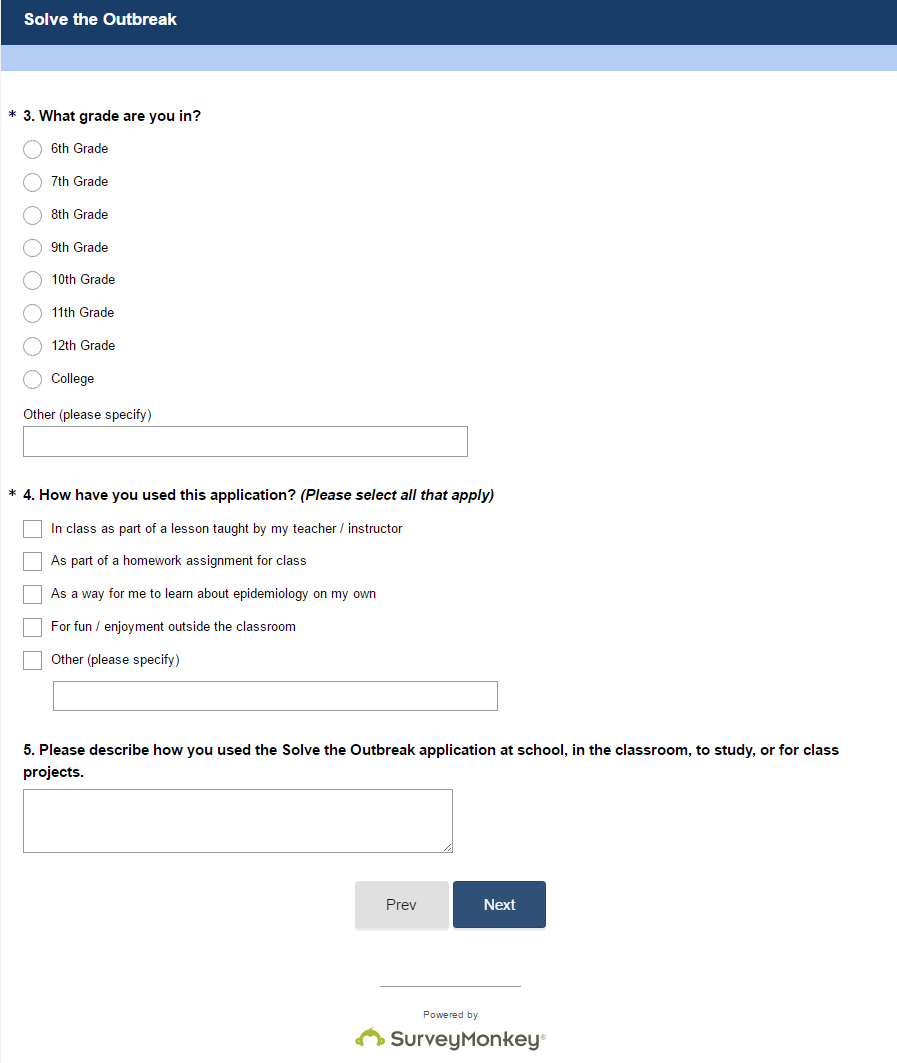This screenshot has width=897, height=1063.
Task: Choose 7th Grade option
Action: (33, 182)
